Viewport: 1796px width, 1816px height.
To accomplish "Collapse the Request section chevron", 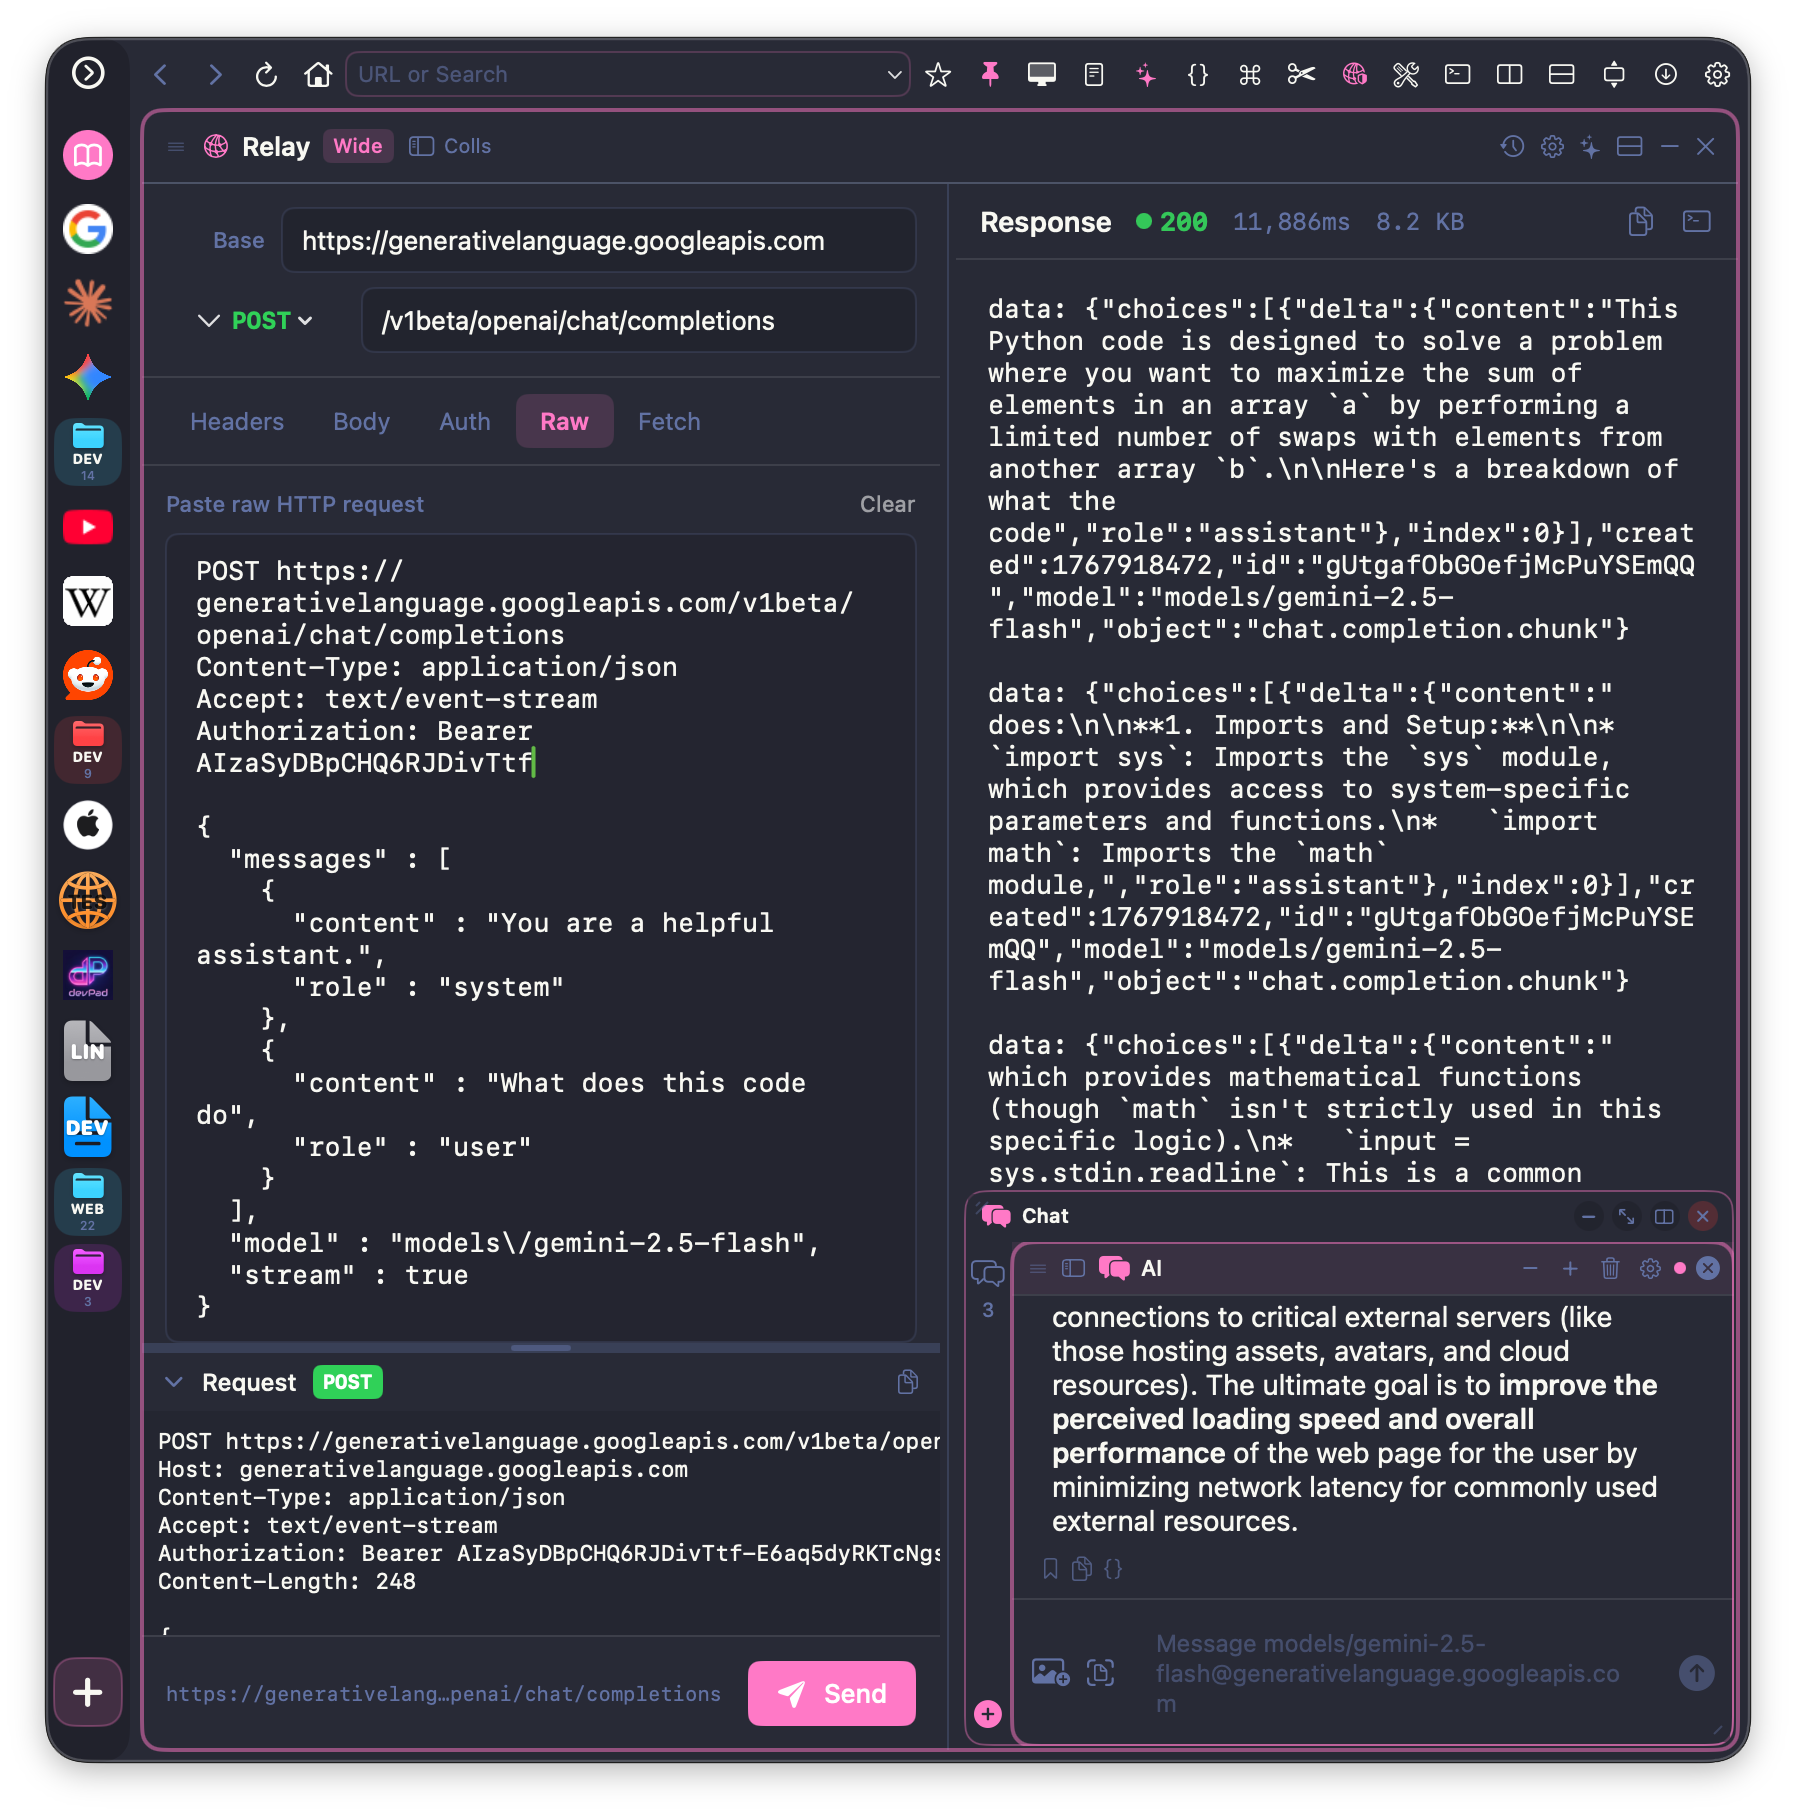I will (x=175, y=1382).
